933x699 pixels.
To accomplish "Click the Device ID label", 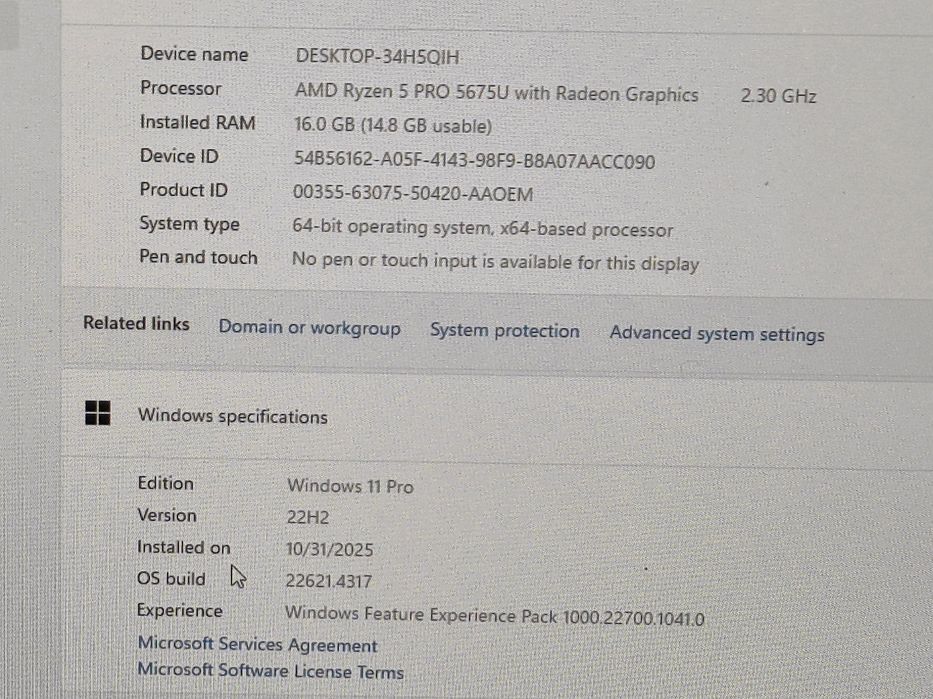I will pyautogui.click(x=179, y=156).
